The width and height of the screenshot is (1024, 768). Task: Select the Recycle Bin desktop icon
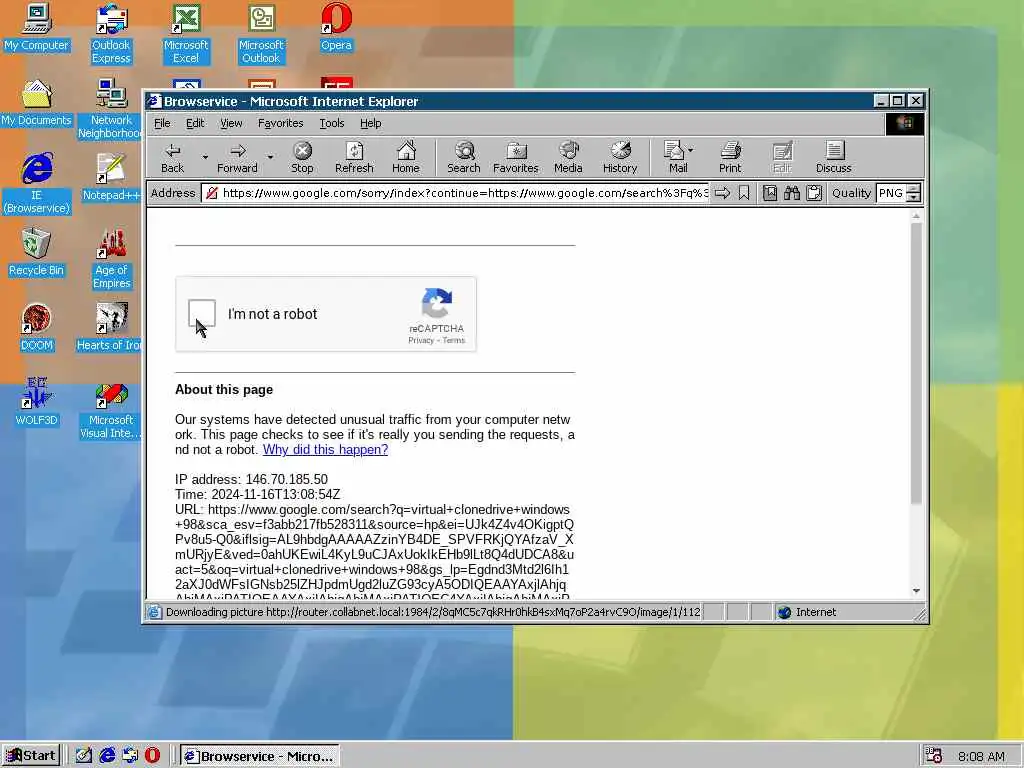click(36, 253)
